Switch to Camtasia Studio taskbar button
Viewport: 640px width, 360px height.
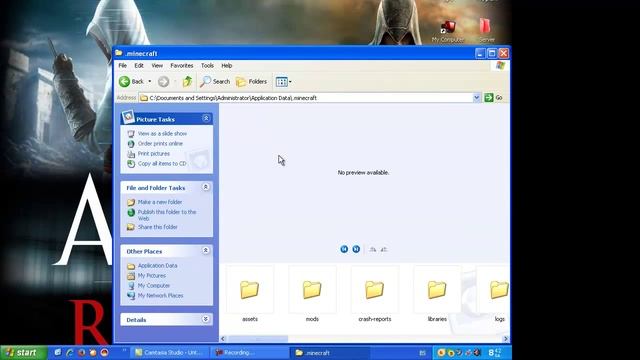pos(169,353)
